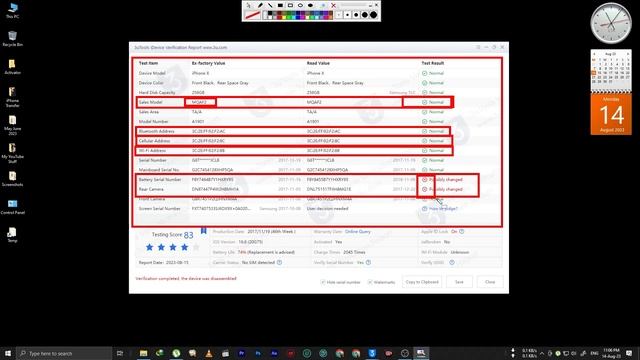Viewport: 640px width, 360px height.
Task: Open the Online Query warranty link
Action: coord(358,231)
